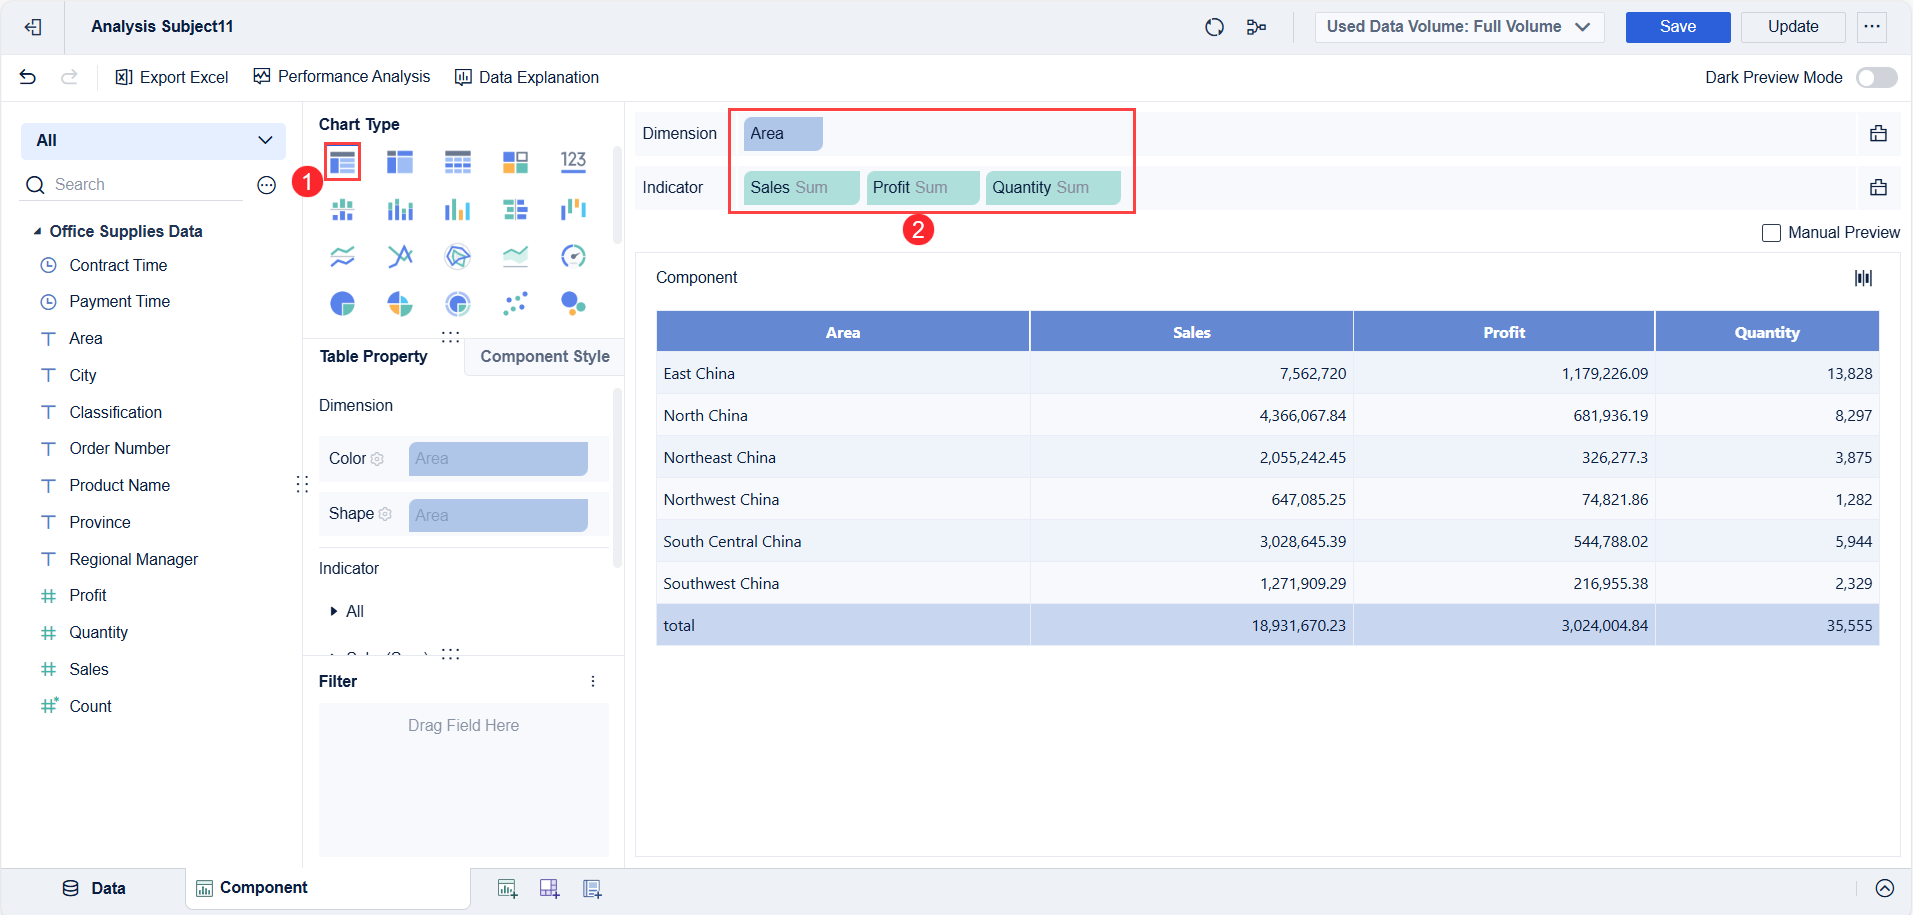Click Export Excel

click(x=172, y=77)
